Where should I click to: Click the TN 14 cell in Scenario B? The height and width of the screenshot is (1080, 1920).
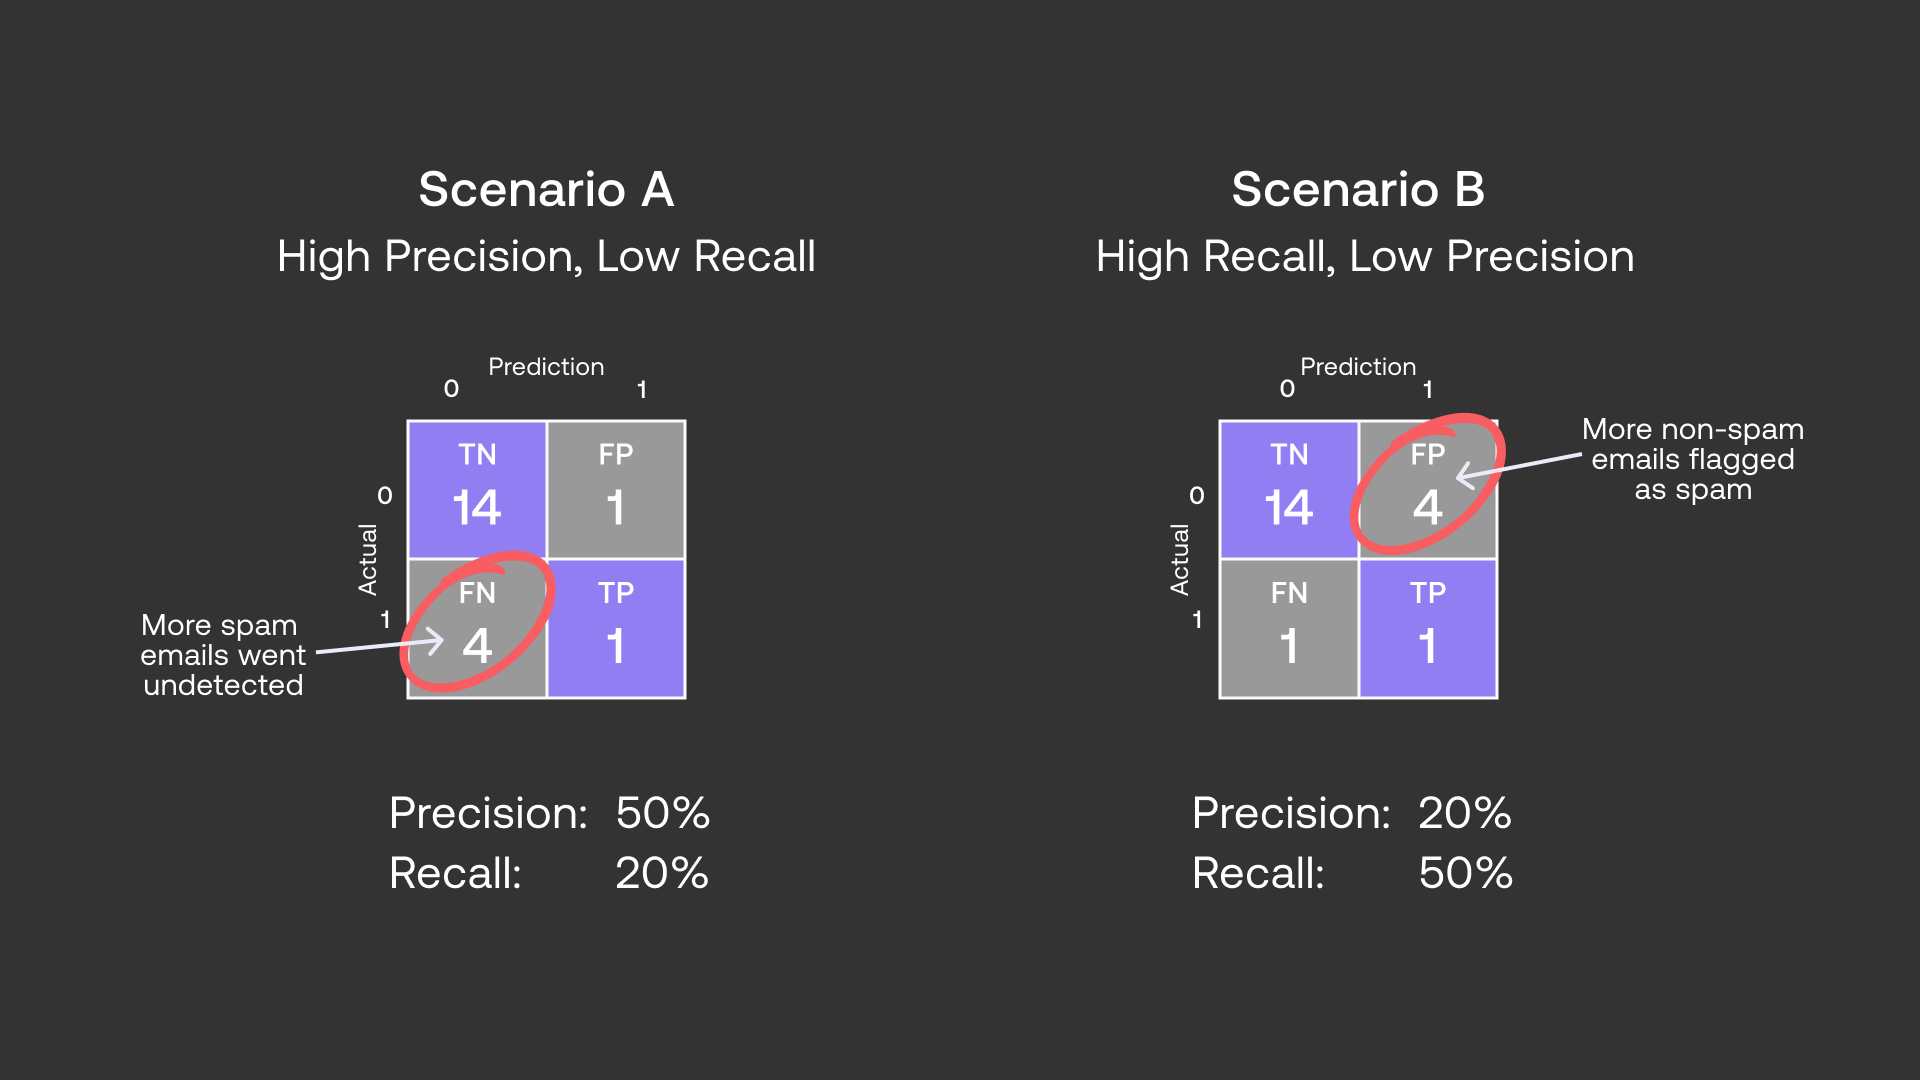pos(1289,489)
